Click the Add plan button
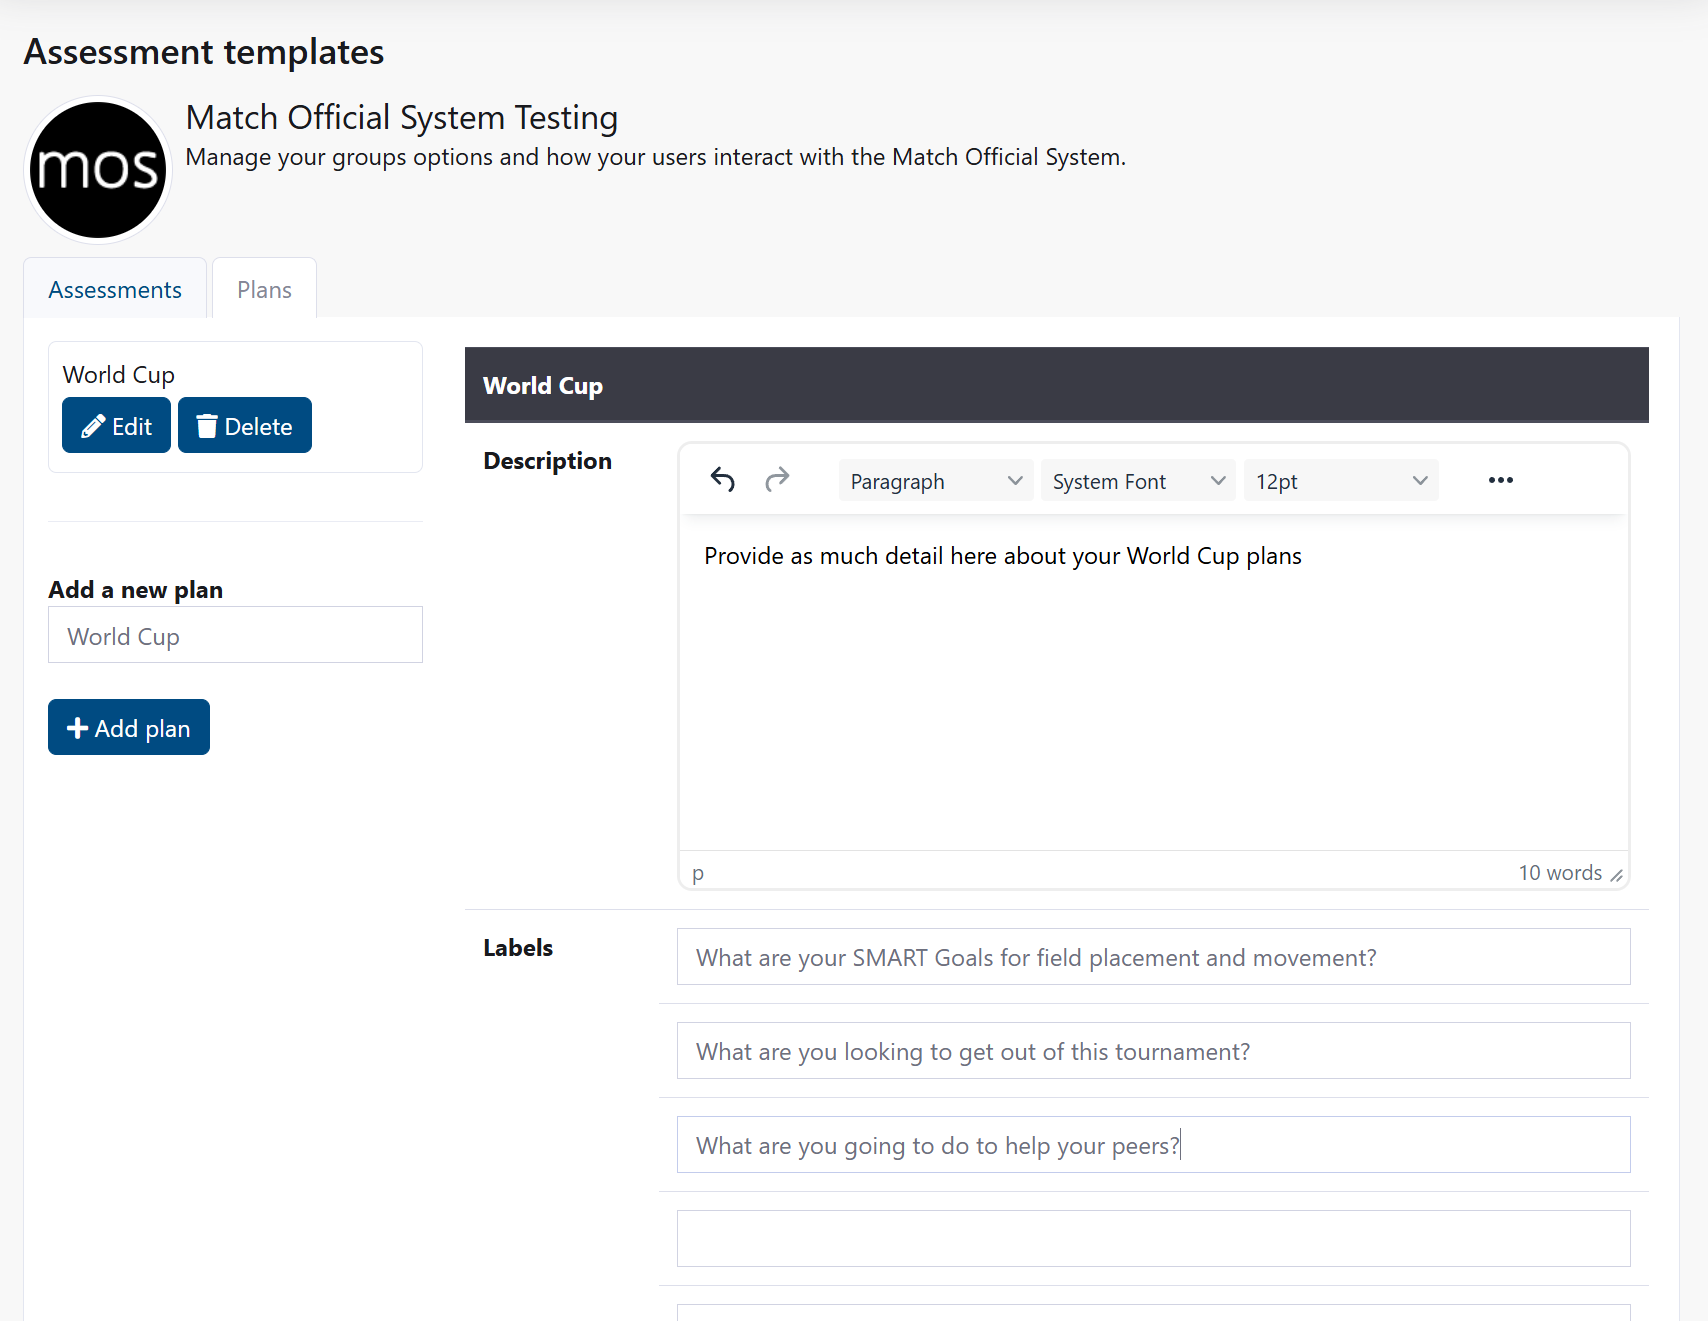The width and height of the screenshot is (1708, 1321). pos(128,727)
